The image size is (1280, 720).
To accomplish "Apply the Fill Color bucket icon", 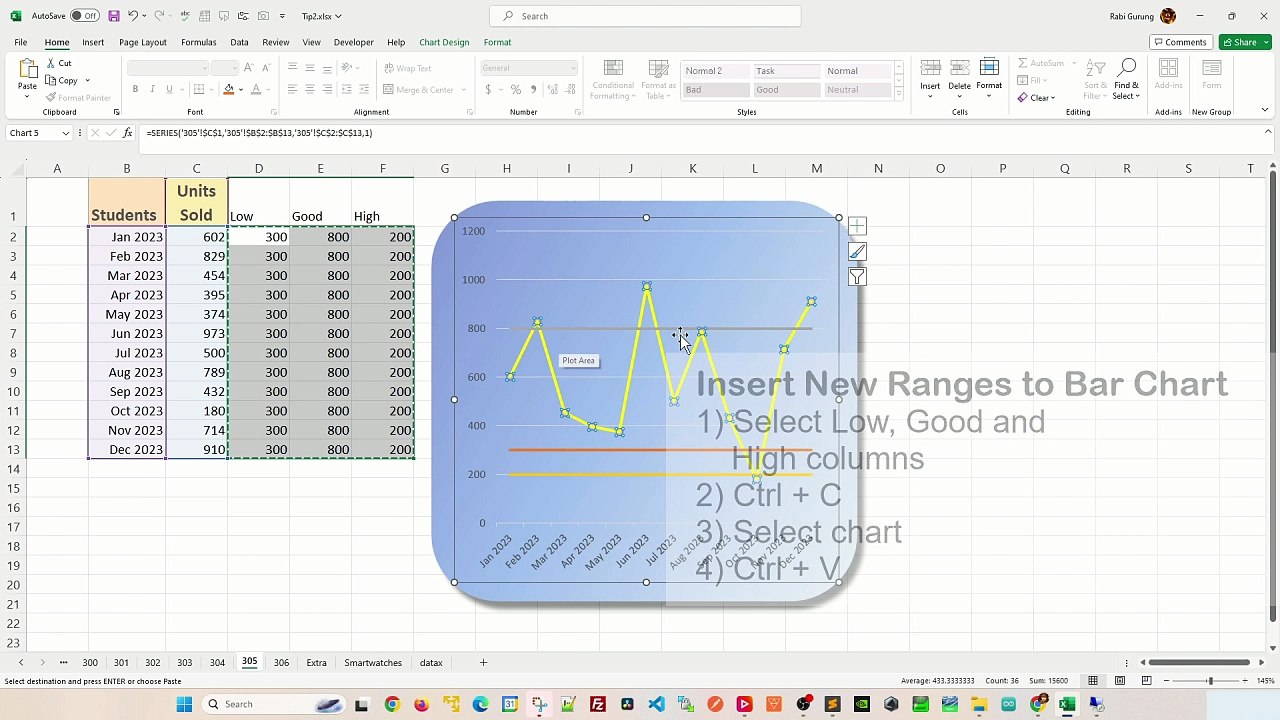I will click(x=228, y=89).
